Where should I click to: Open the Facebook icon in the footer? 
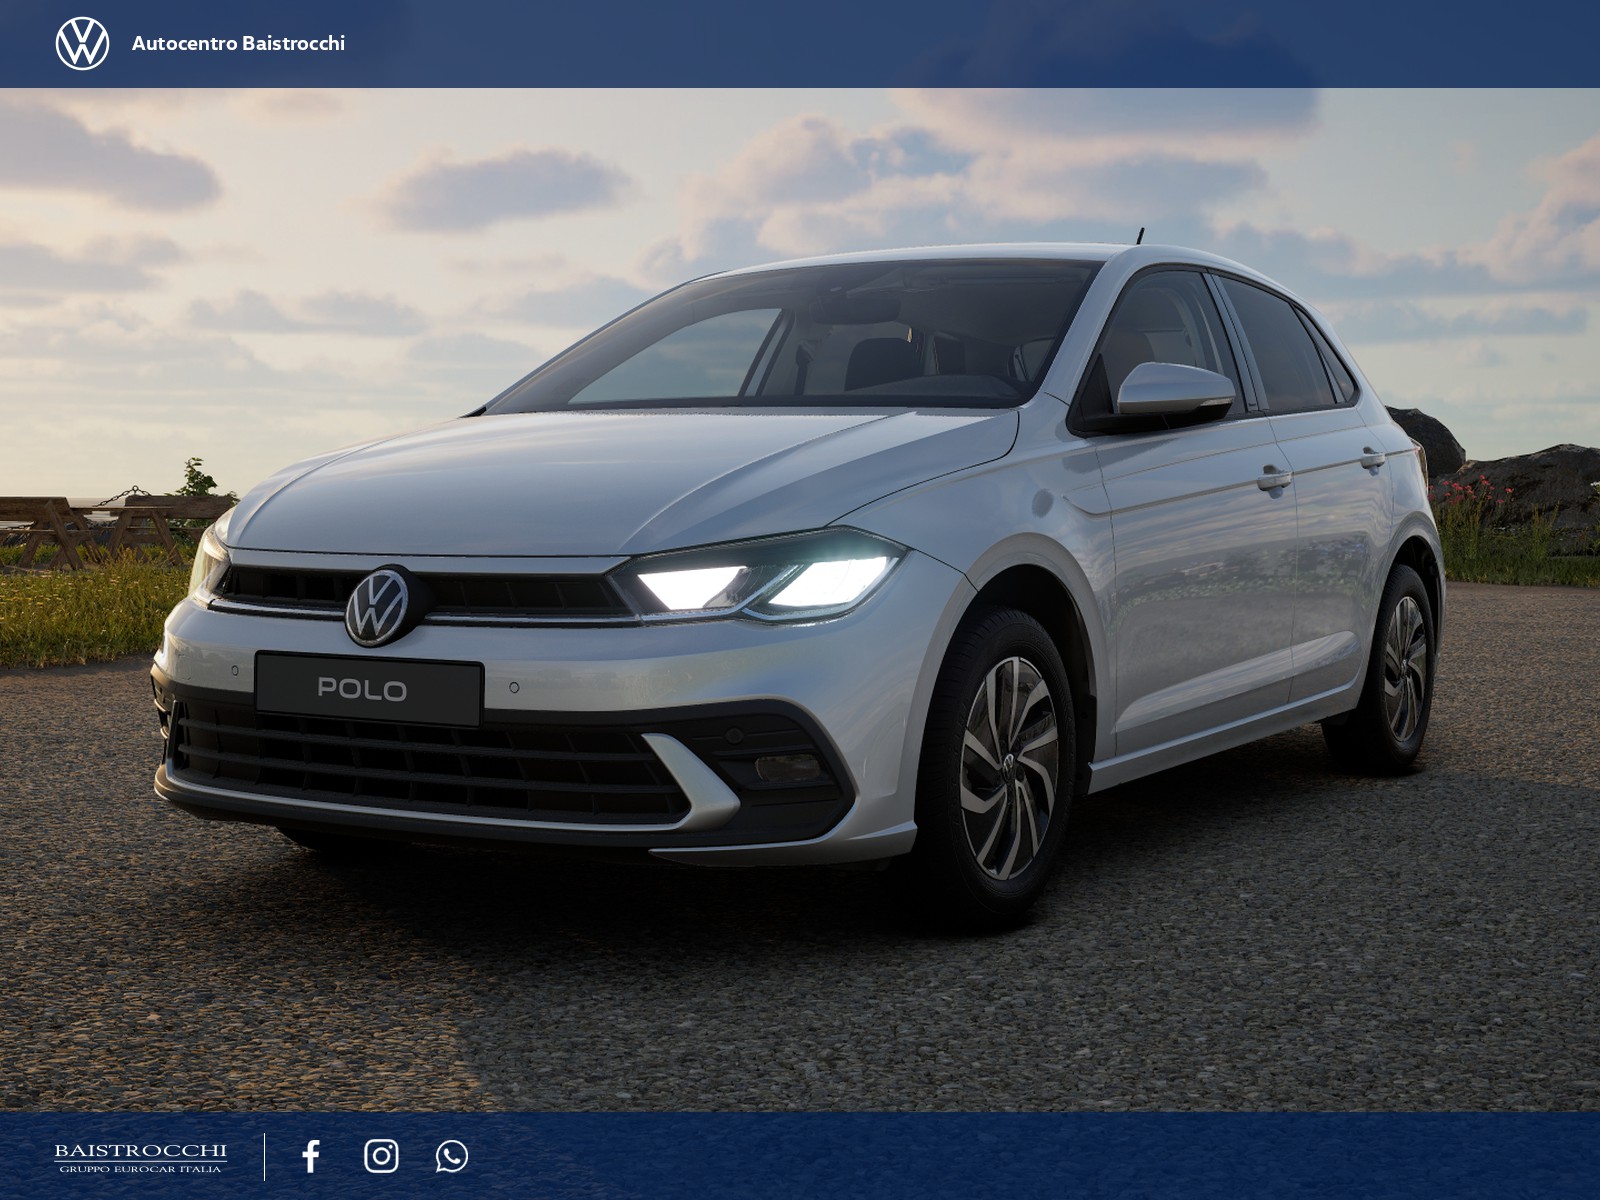[311, 1156]
